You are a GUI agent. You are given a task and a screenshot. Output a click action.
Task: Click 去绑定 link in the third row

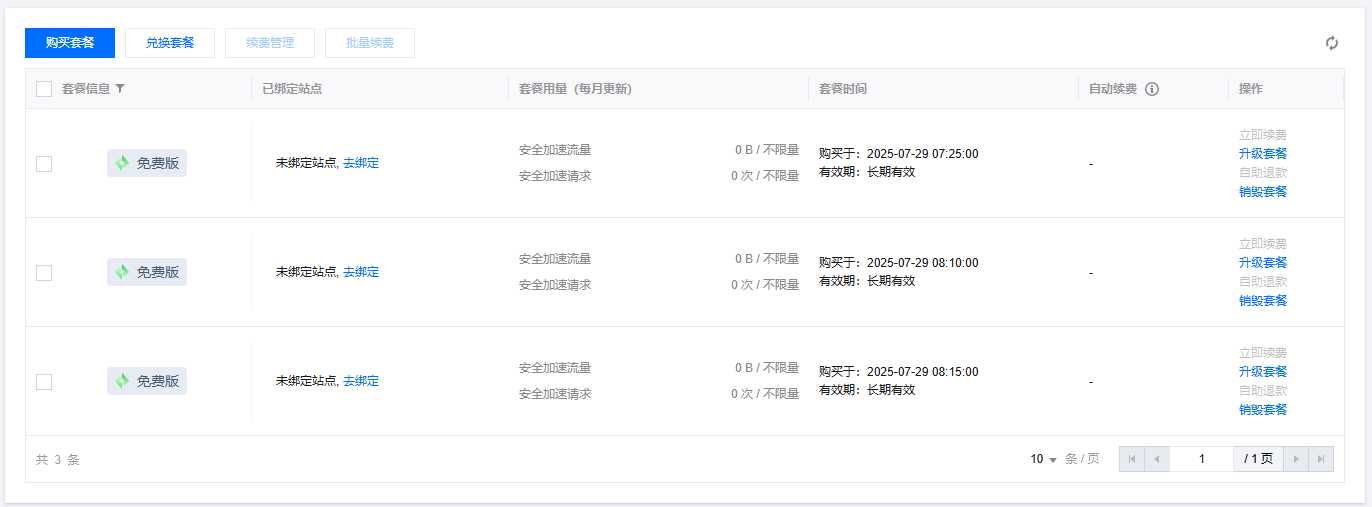(361, 381)
